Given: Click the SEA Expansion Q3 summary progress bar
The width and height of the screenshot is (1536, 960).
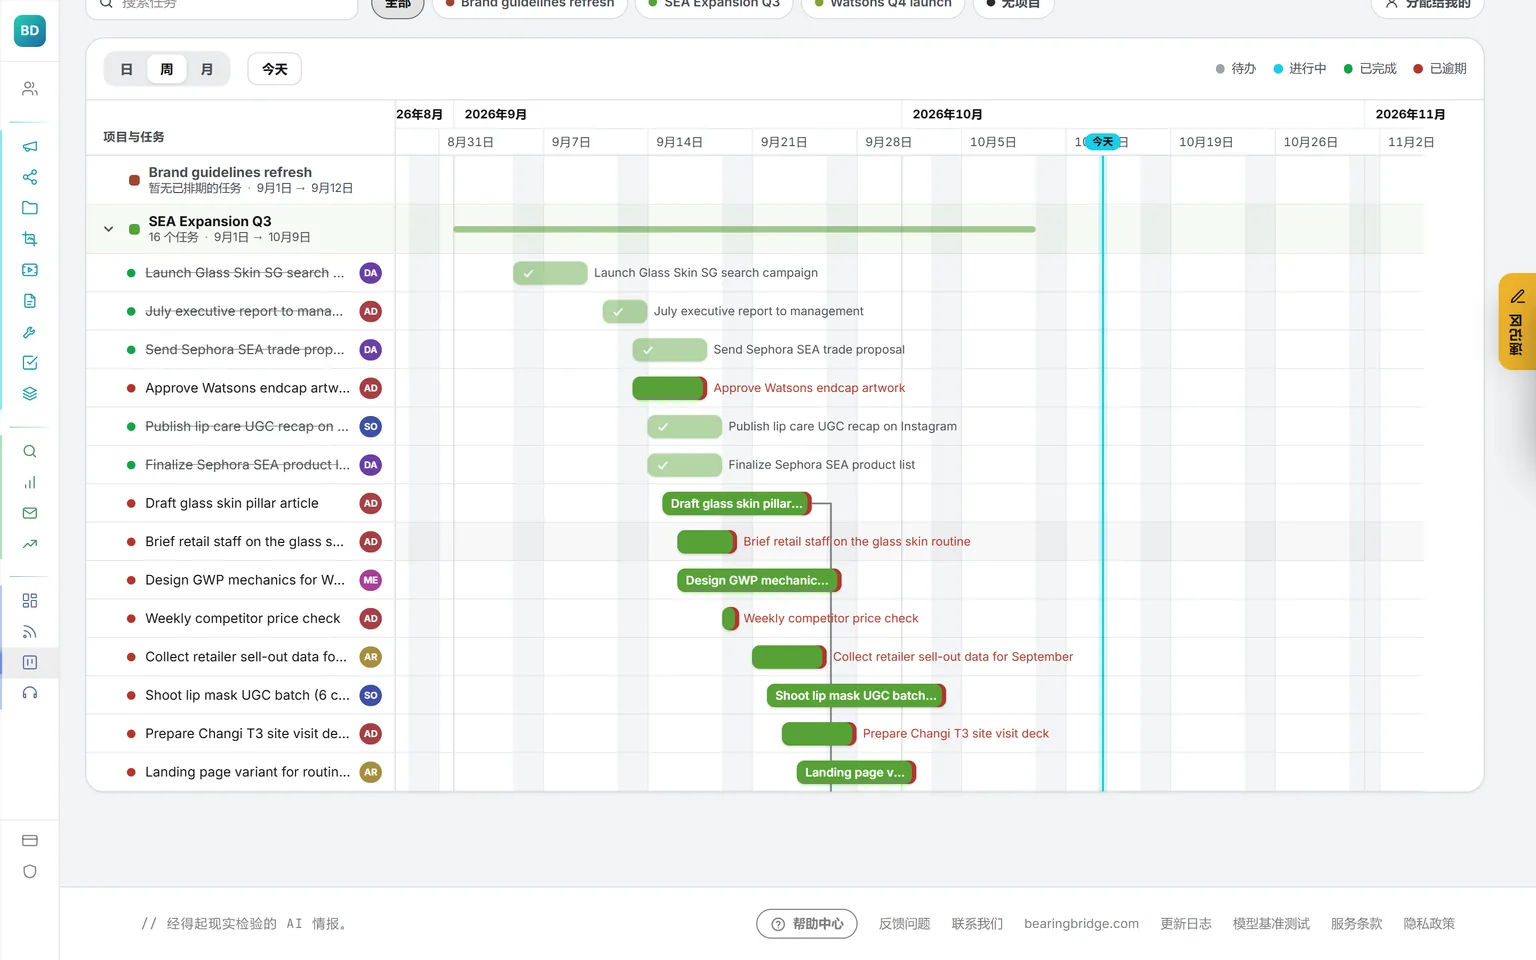Looking at the screenshot, I should coord(744,229).
